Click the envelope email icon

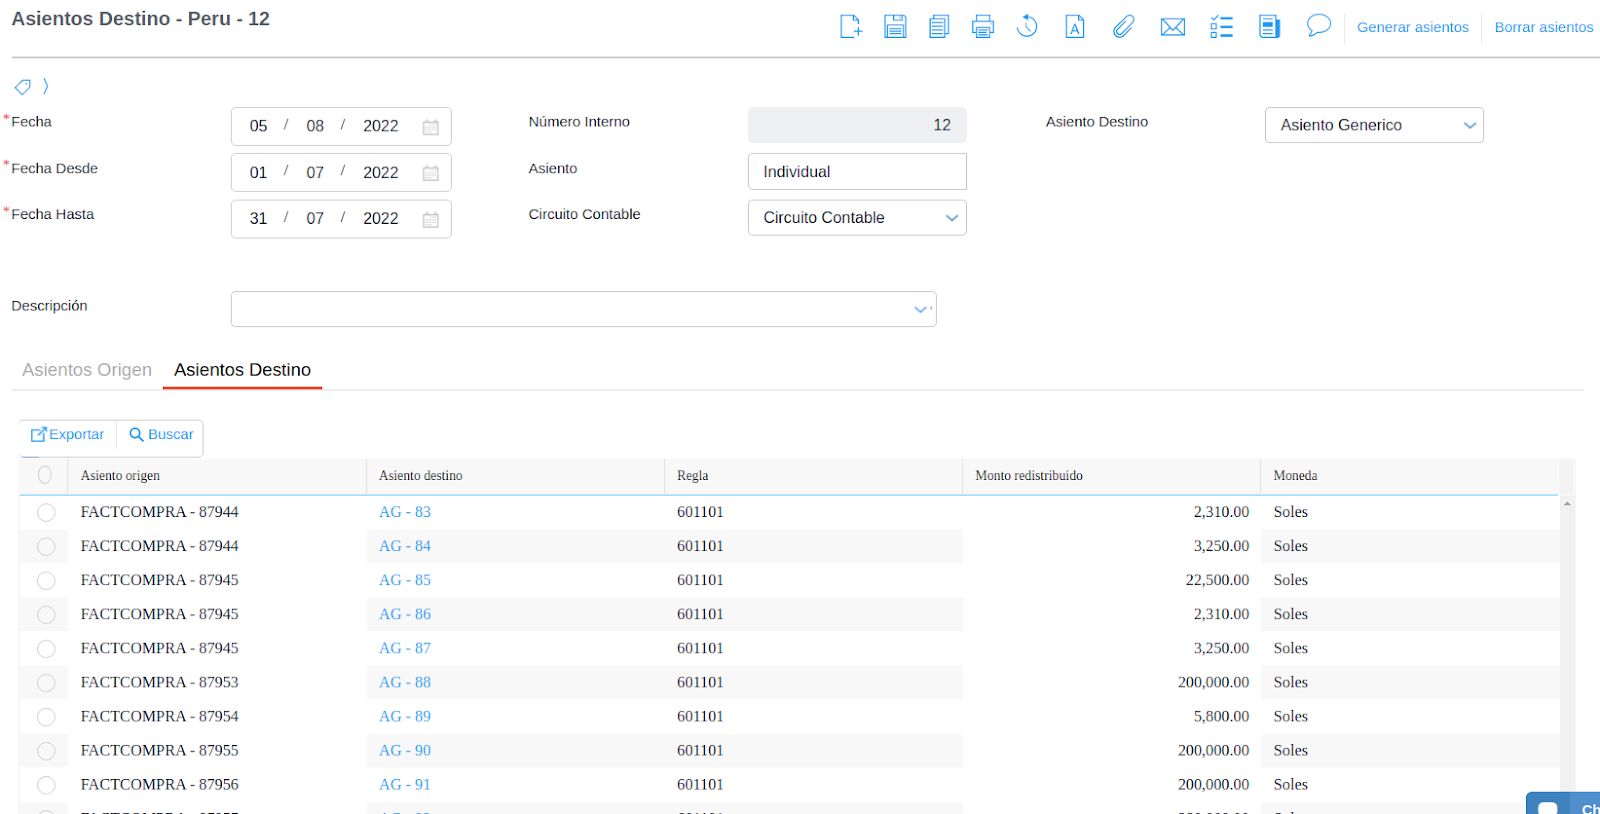(x=1173, y=27)
